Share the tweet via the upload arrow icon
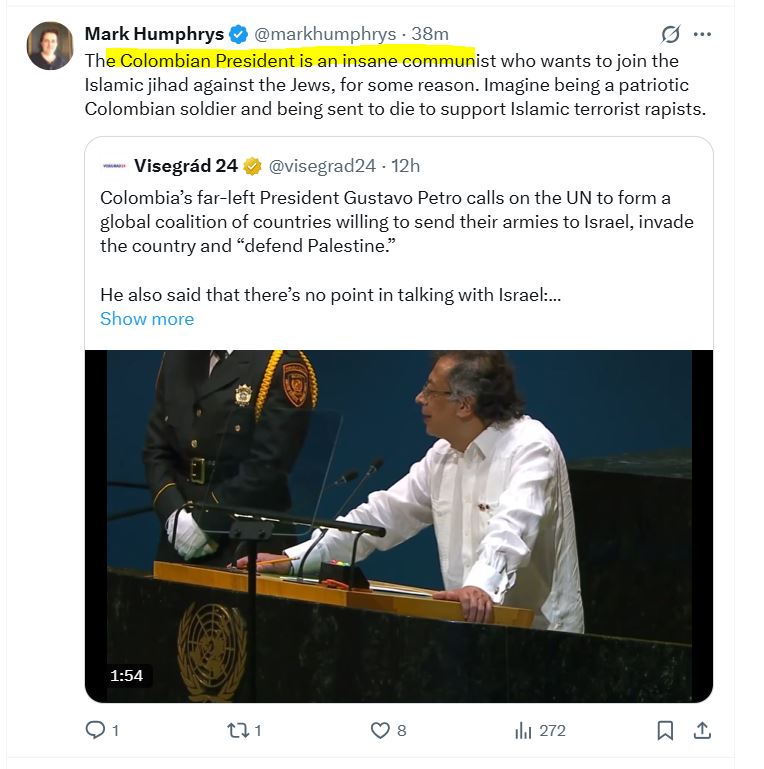 [702, 731]
